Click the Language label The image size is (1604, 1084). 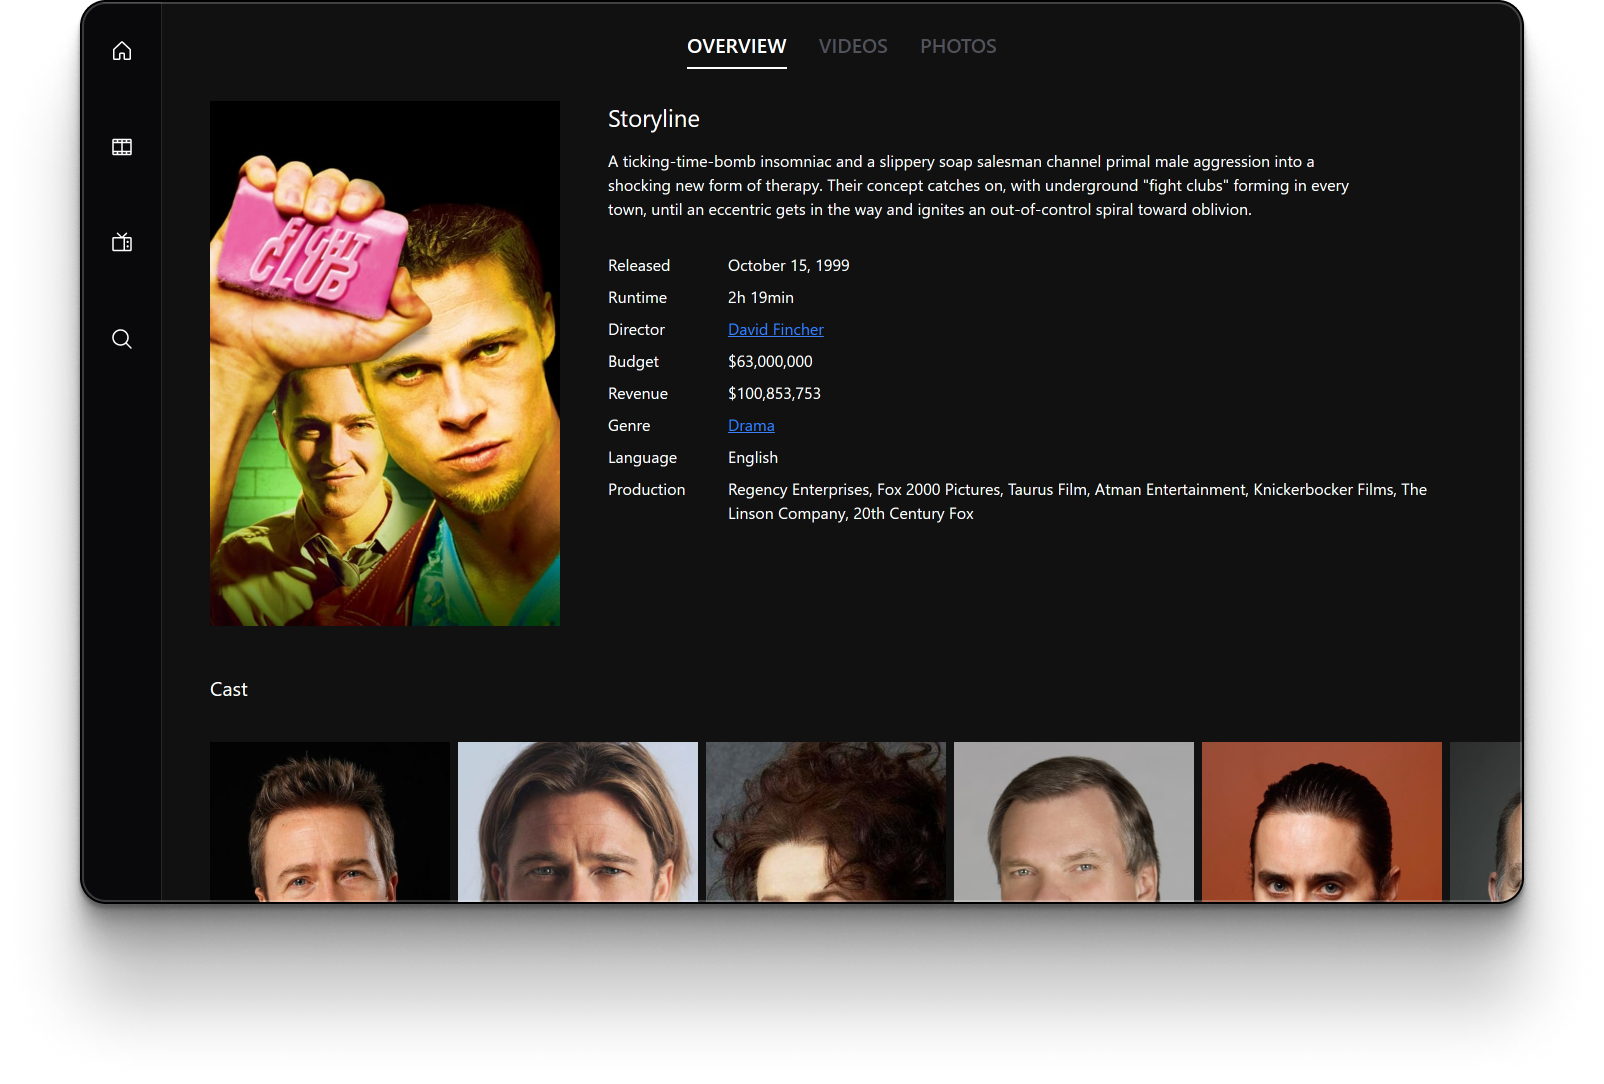642,458
